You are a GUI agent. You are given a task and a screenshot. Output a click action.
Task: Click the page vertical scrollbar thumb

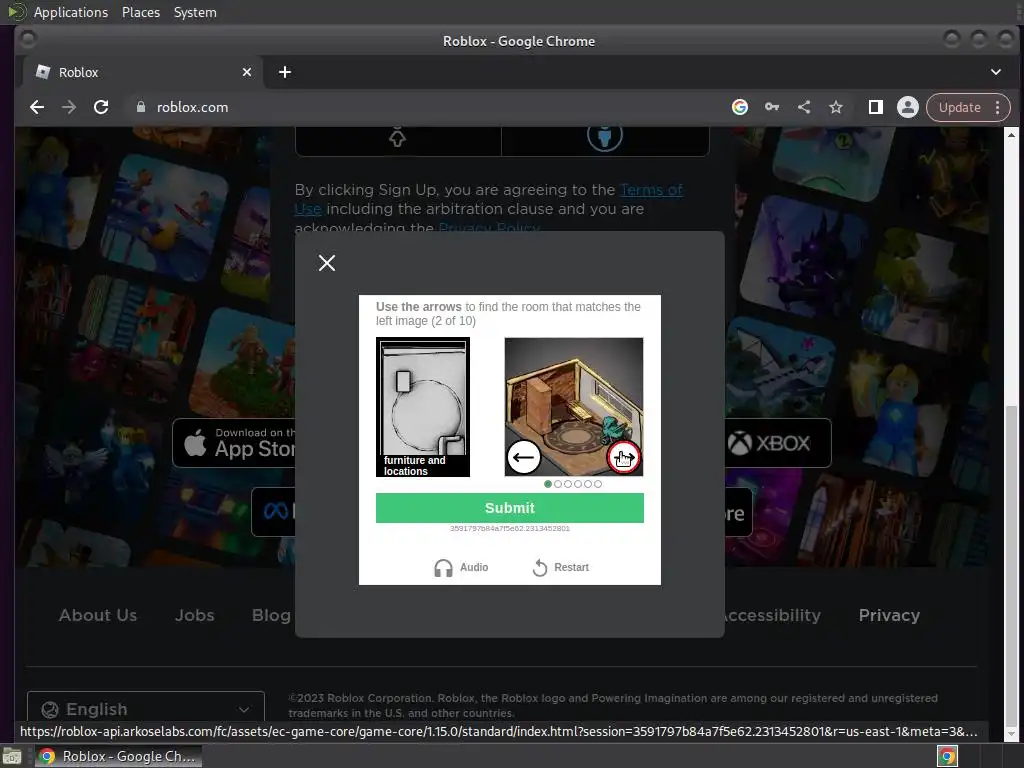pyautogui.click(x=1011, y=564)
